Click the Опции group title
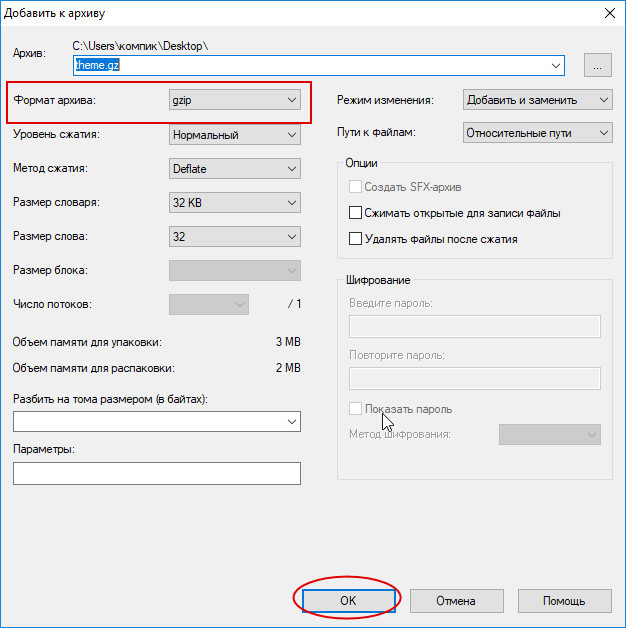The height and width of the screenshot is (628, 626). [x=361, y=163]
